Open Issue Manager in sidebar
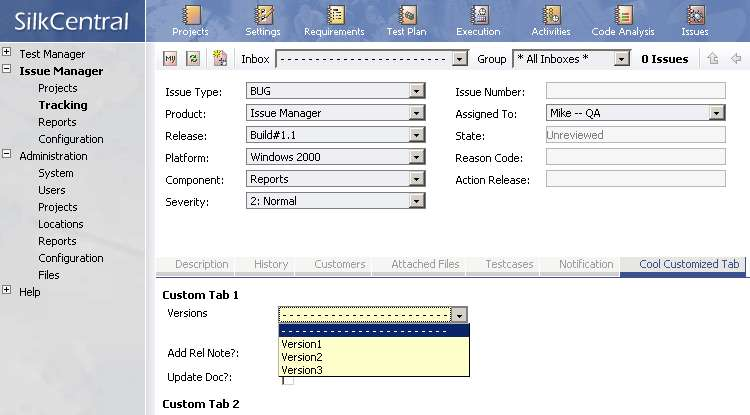 click(x=61, y=71)
